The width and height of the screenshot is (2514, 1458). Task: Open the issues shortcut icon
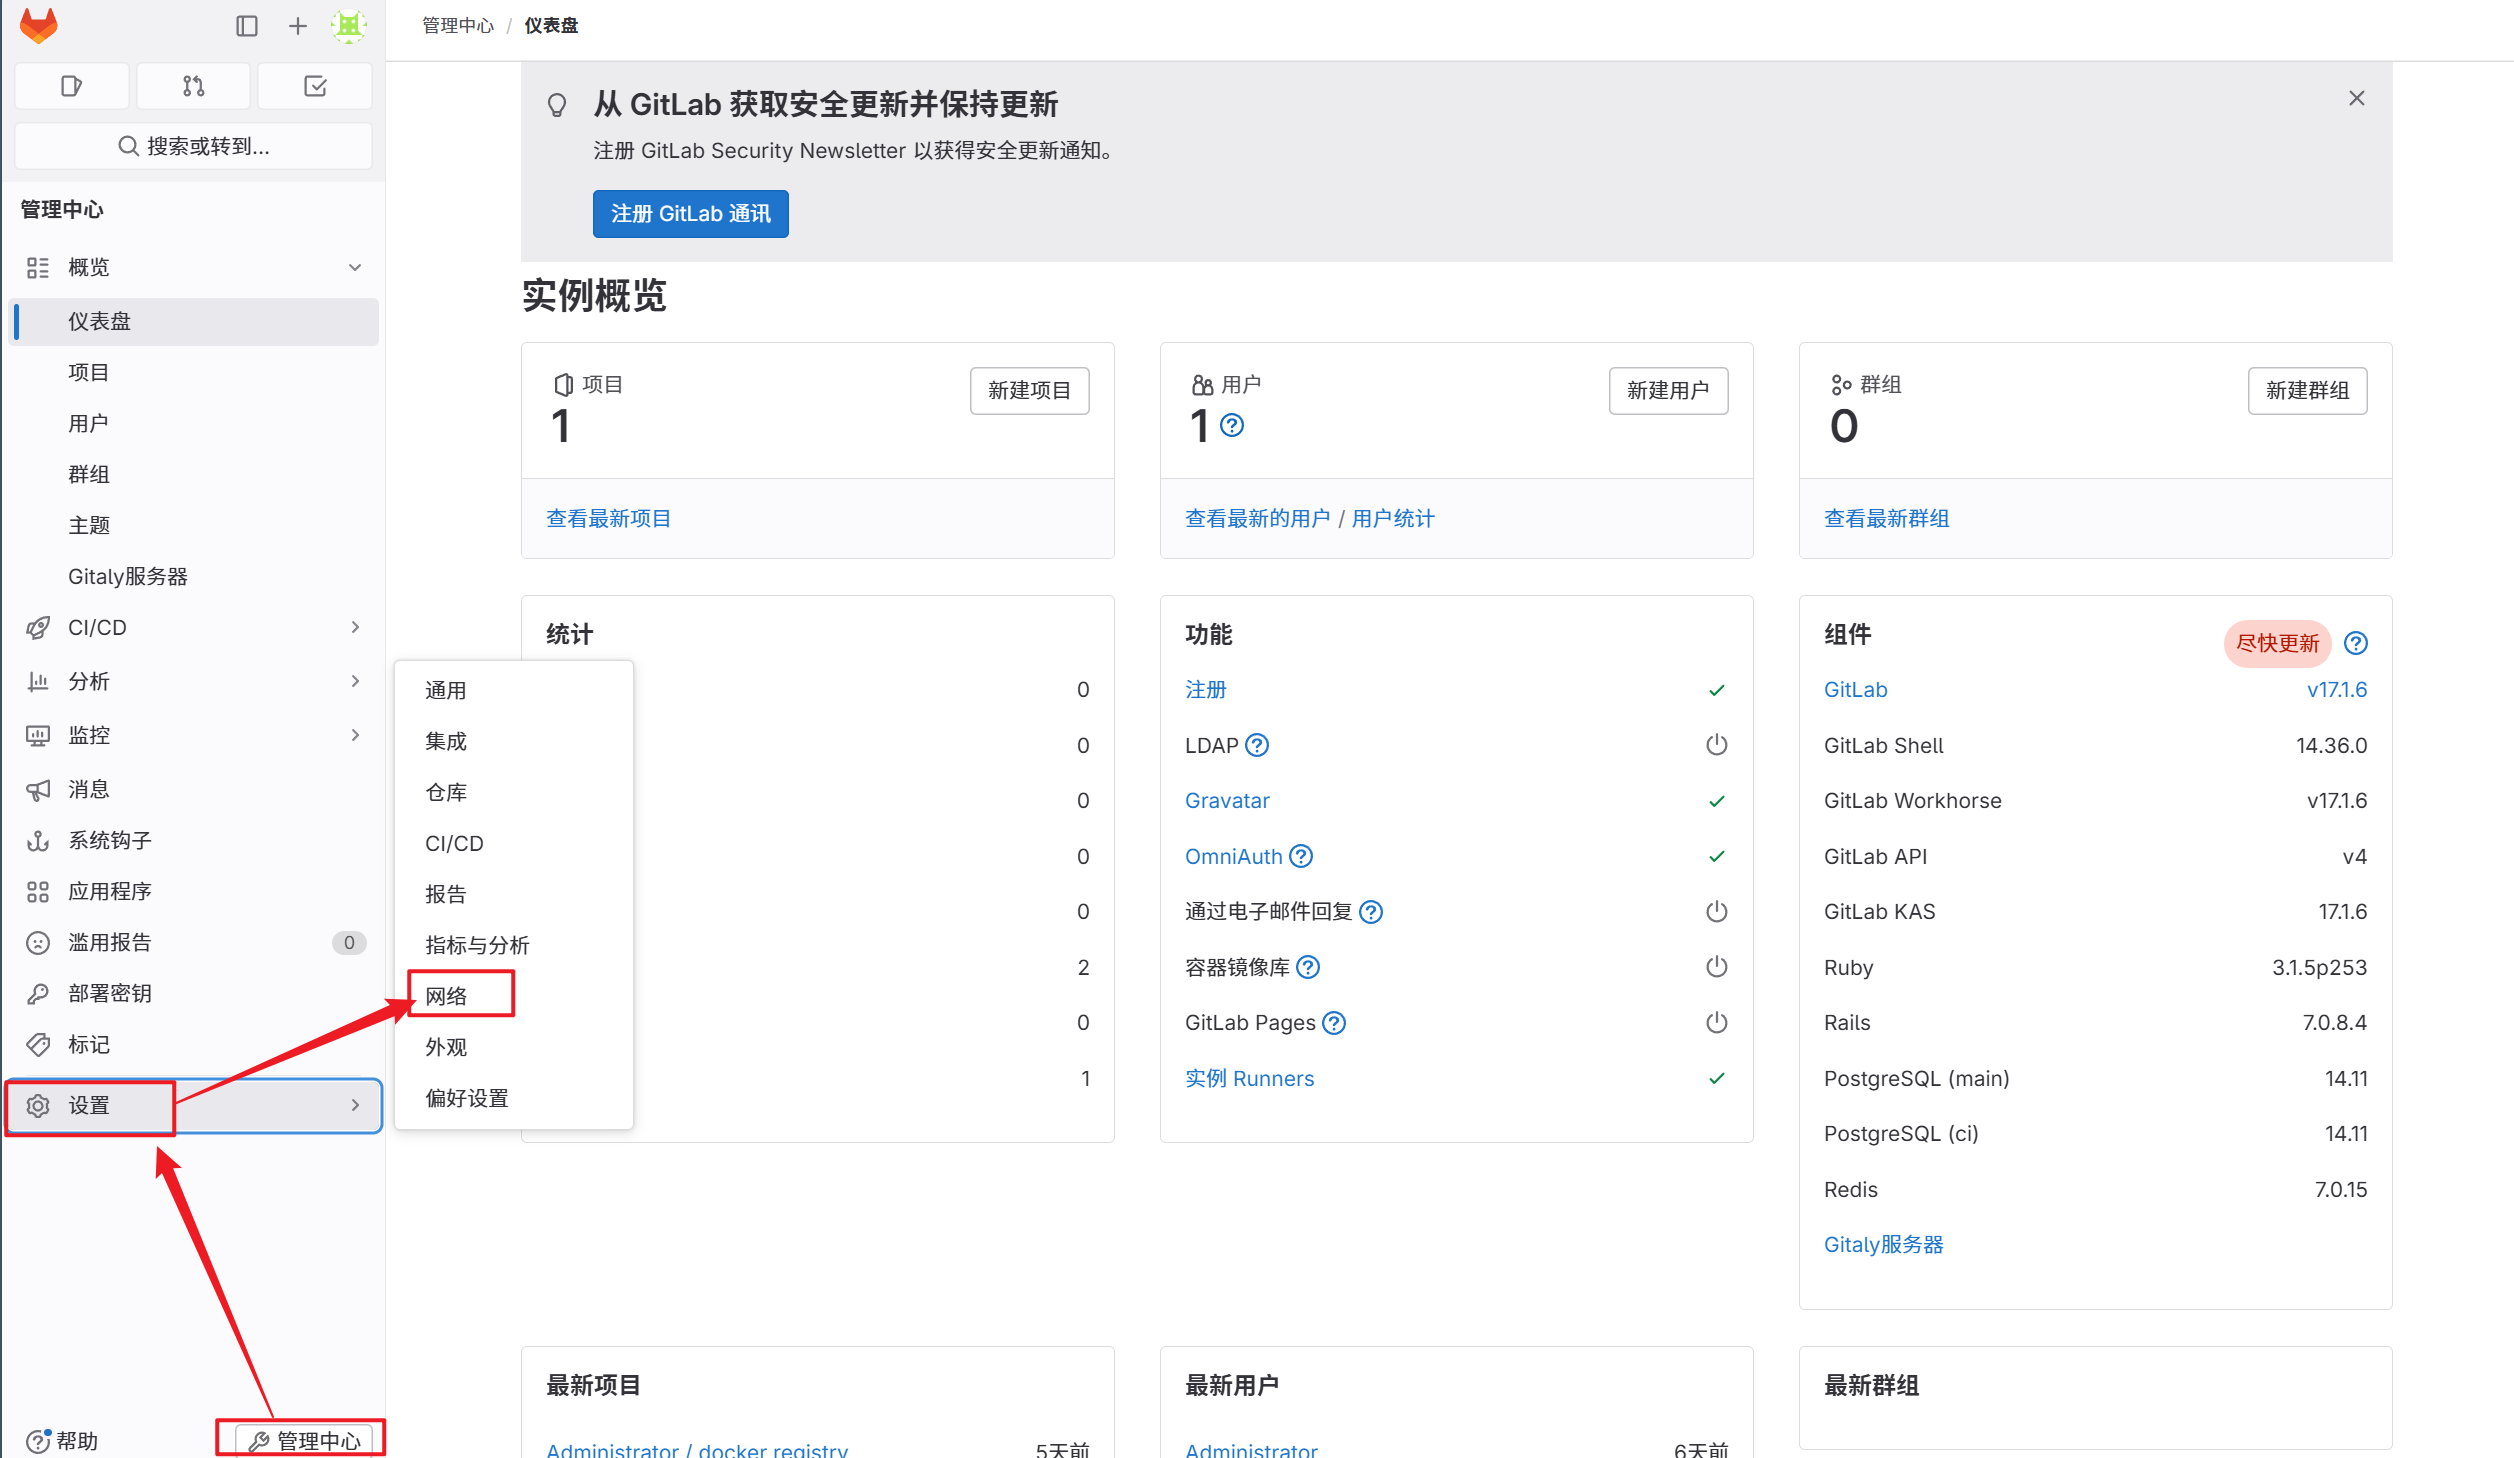(71, 86)
